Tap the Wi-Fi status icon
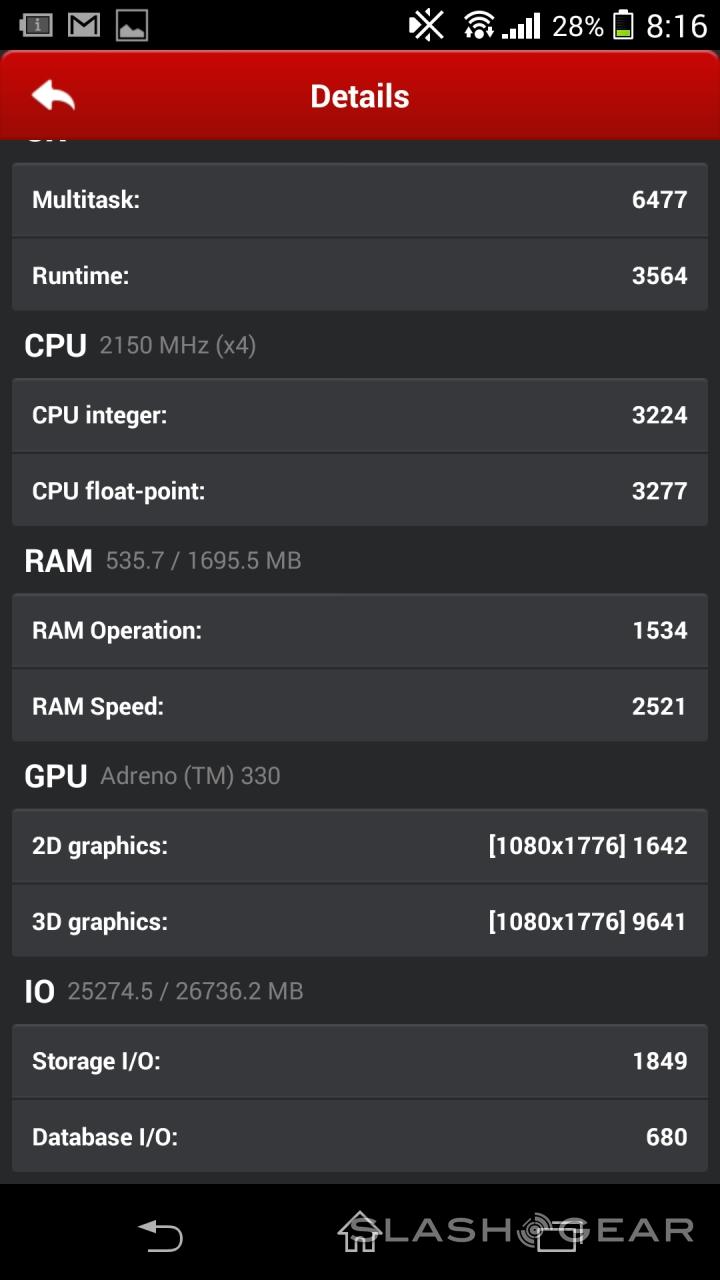The image size is (720, 1280). coord(480,25)
